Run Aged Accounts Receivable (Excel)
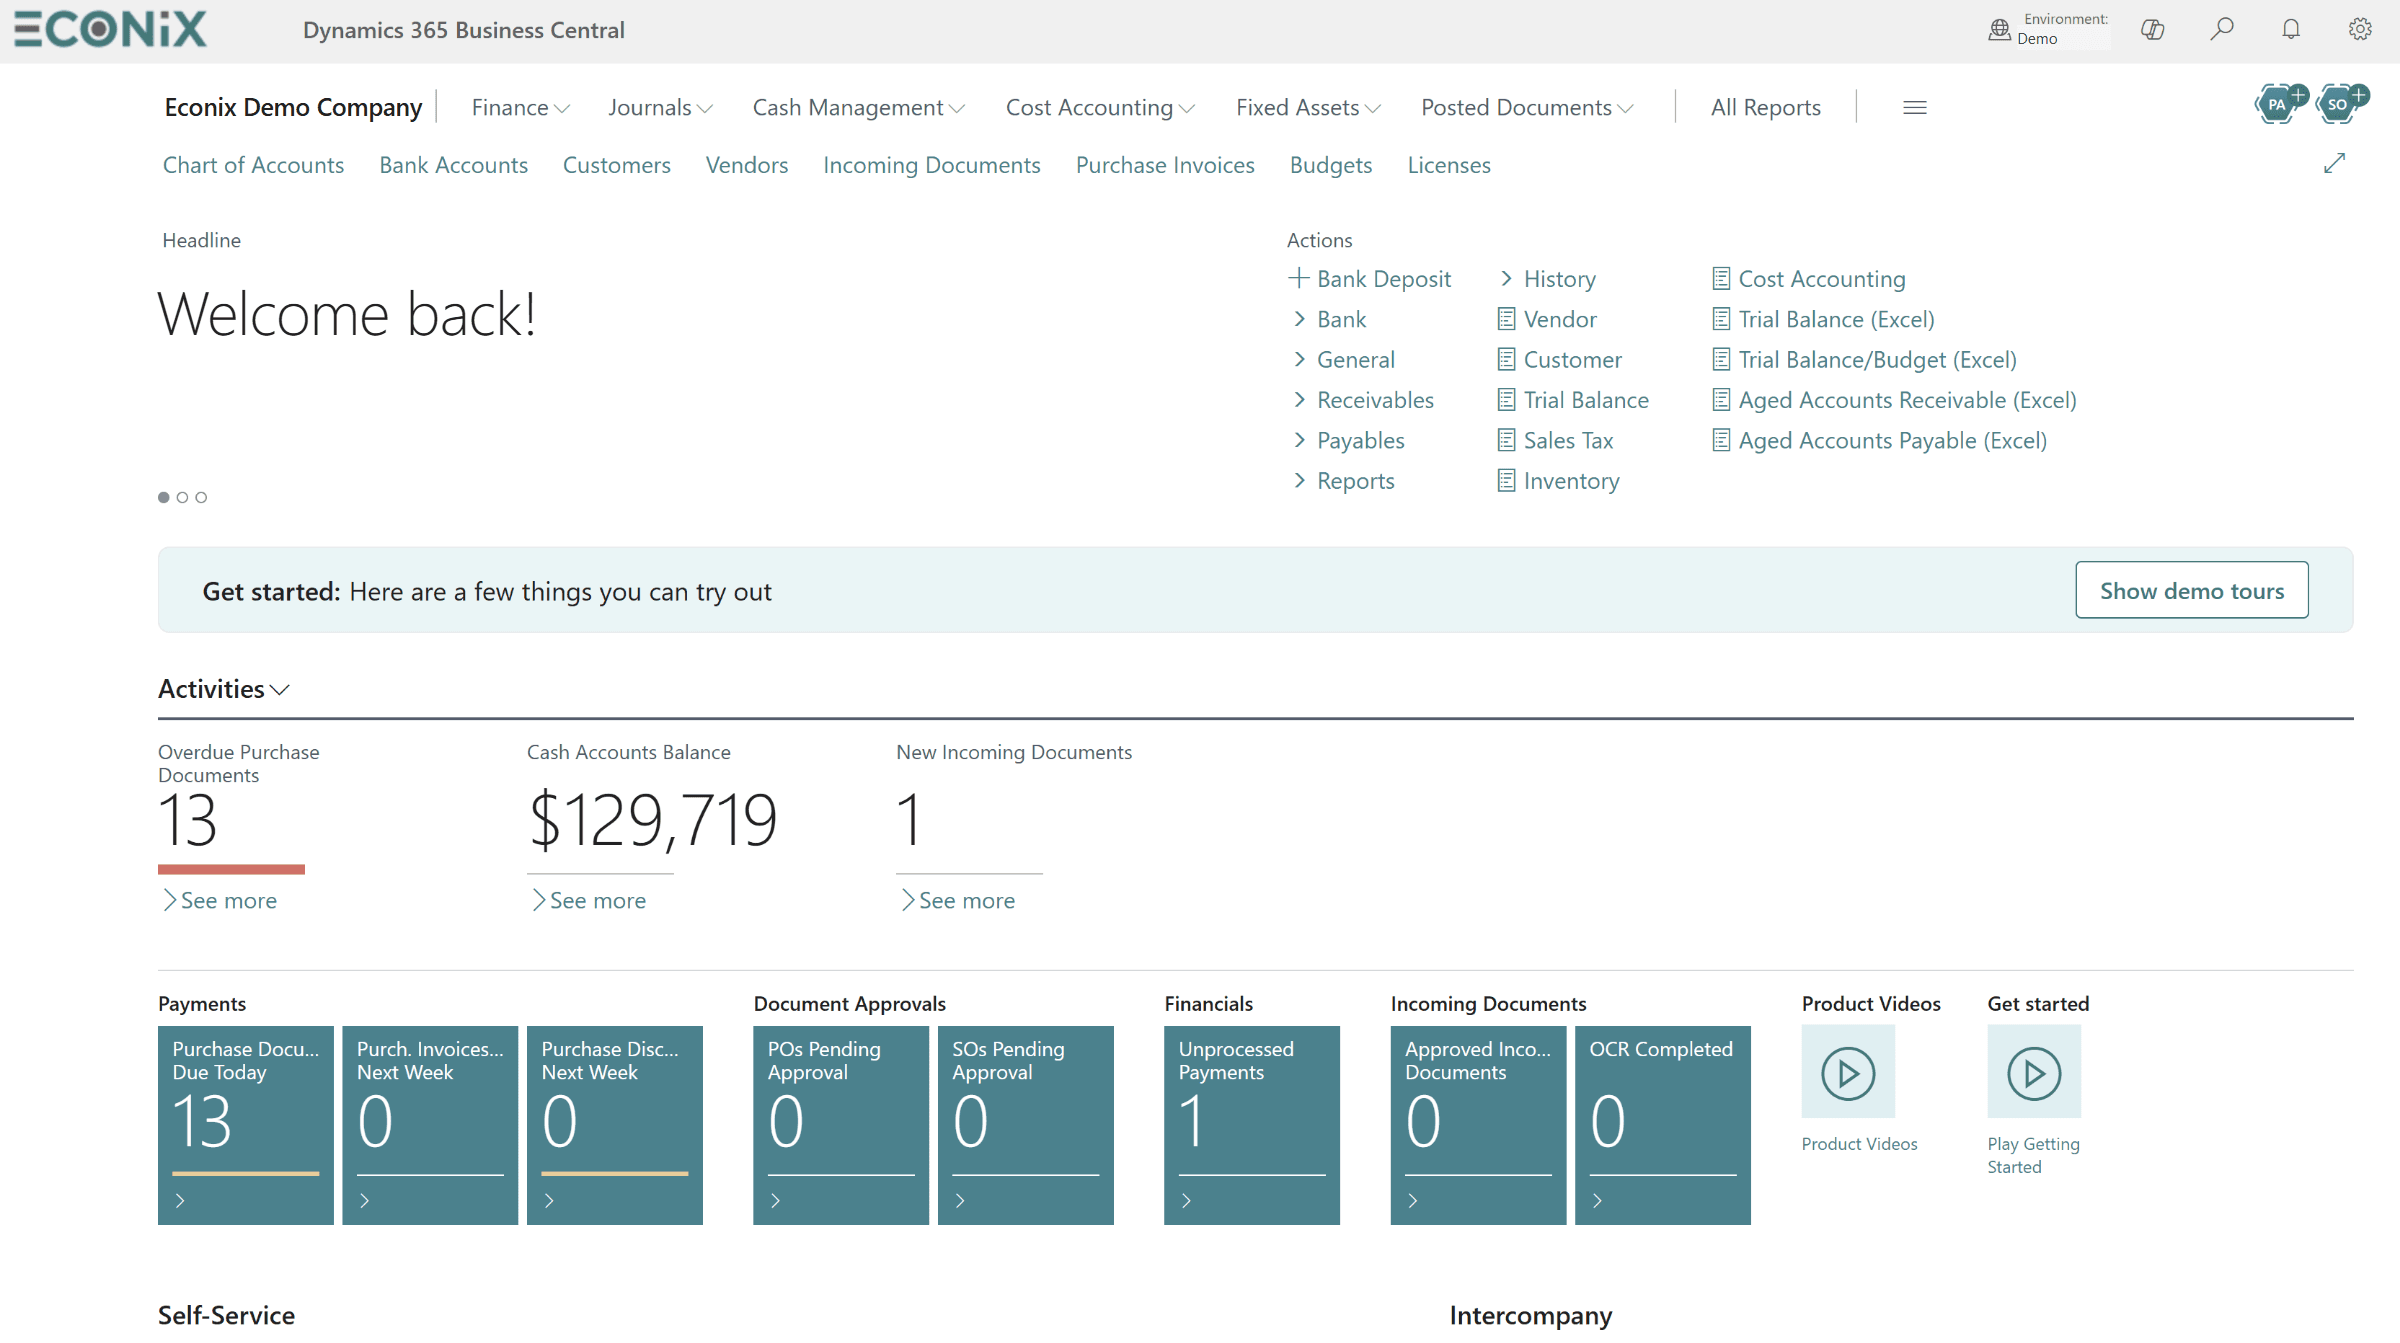The height and width of the screenshot is (1343, 2400). pos(1895,400)
